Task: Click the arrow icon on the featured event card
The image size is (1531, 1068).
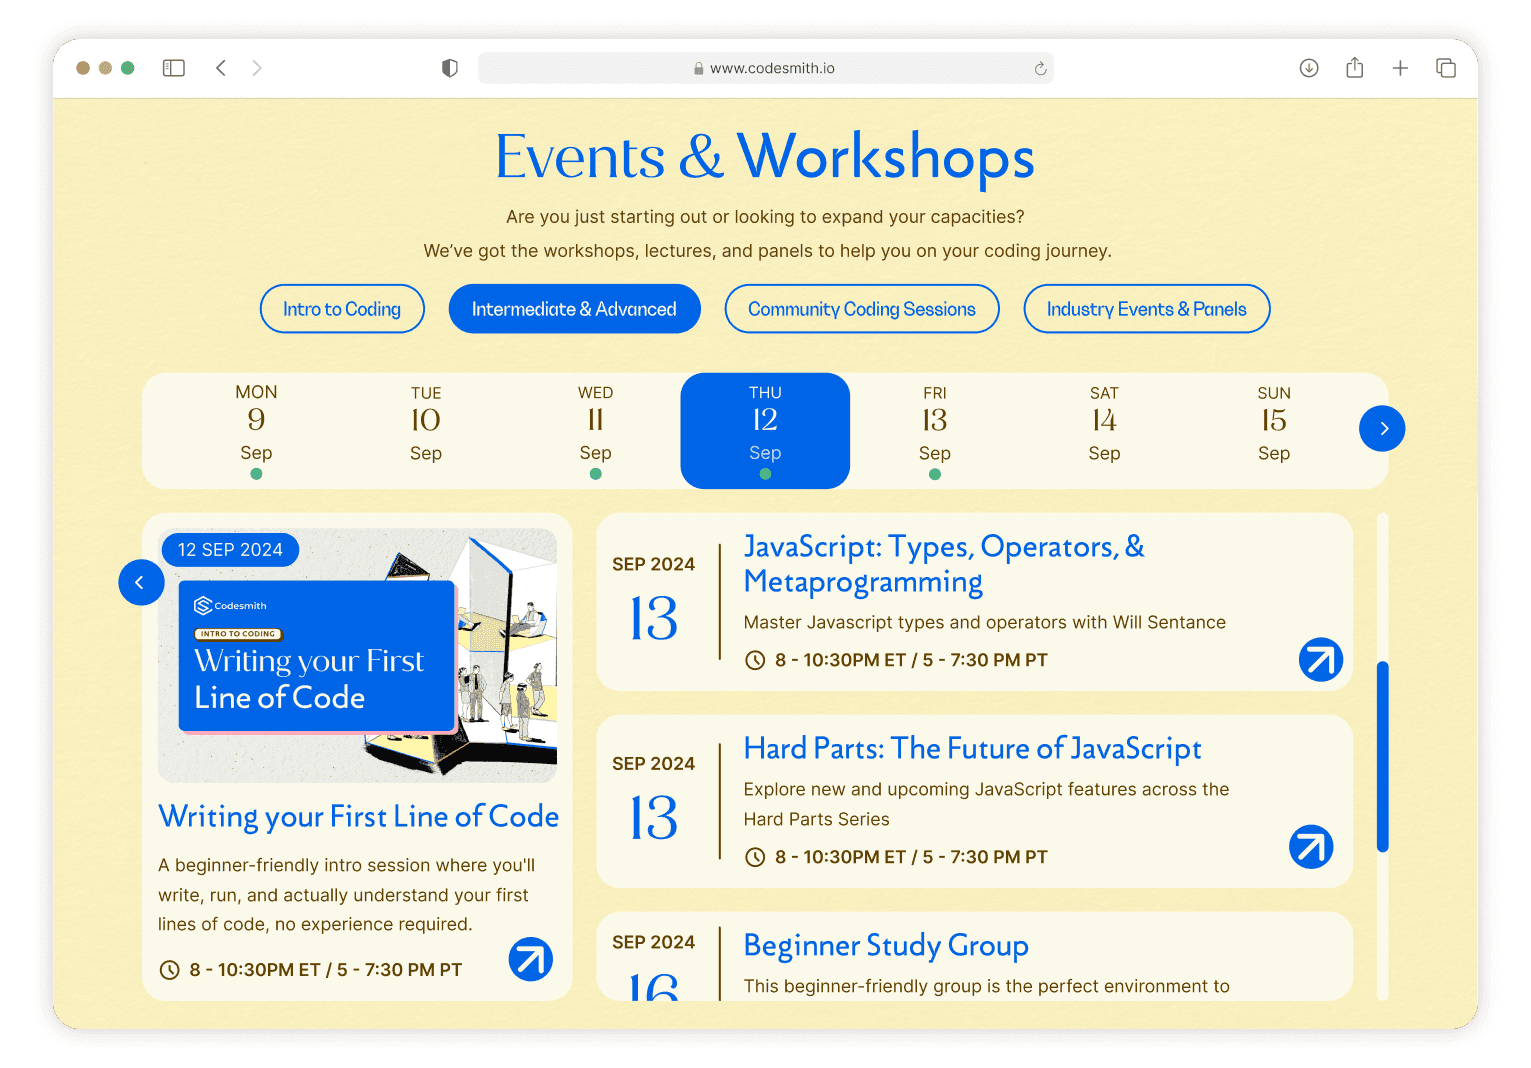Action: [531, 959]
